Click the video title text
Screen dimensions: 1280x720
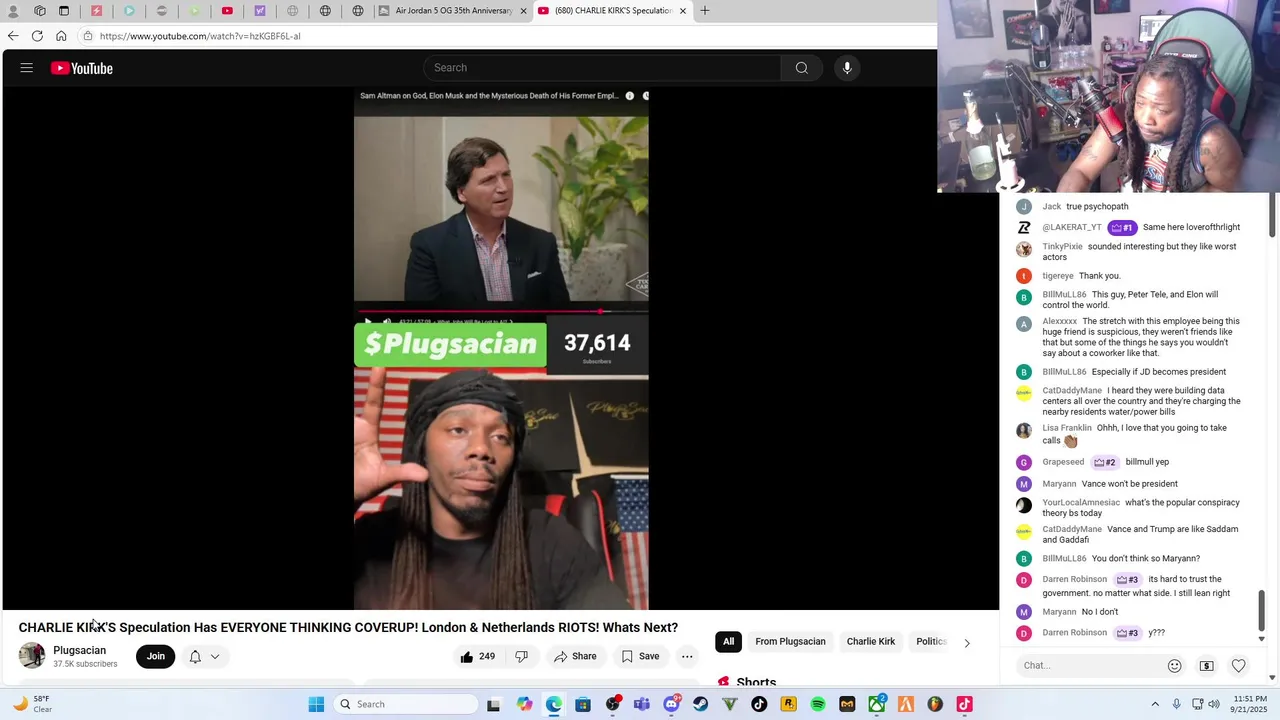[x=348, y=628]
